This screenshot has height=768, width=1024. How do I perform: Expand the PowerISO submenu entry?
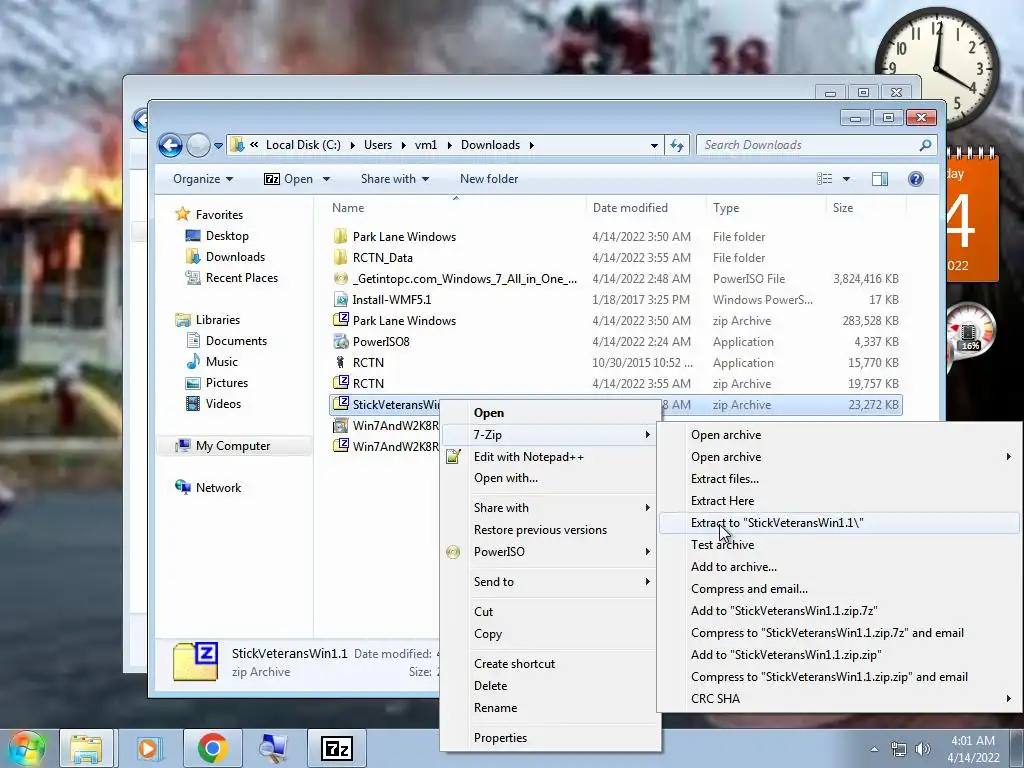coord(550,552)
